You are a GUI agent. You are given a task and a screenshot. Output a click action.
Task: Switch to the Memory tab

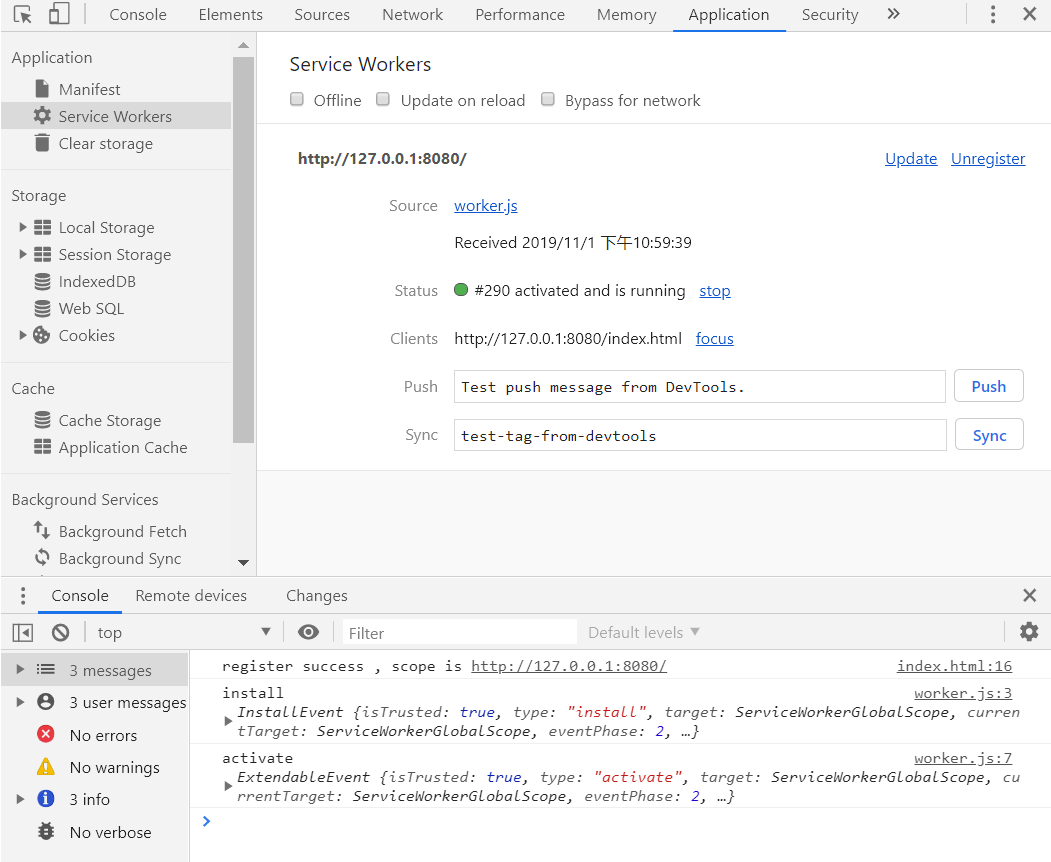(x=627, y=15)
